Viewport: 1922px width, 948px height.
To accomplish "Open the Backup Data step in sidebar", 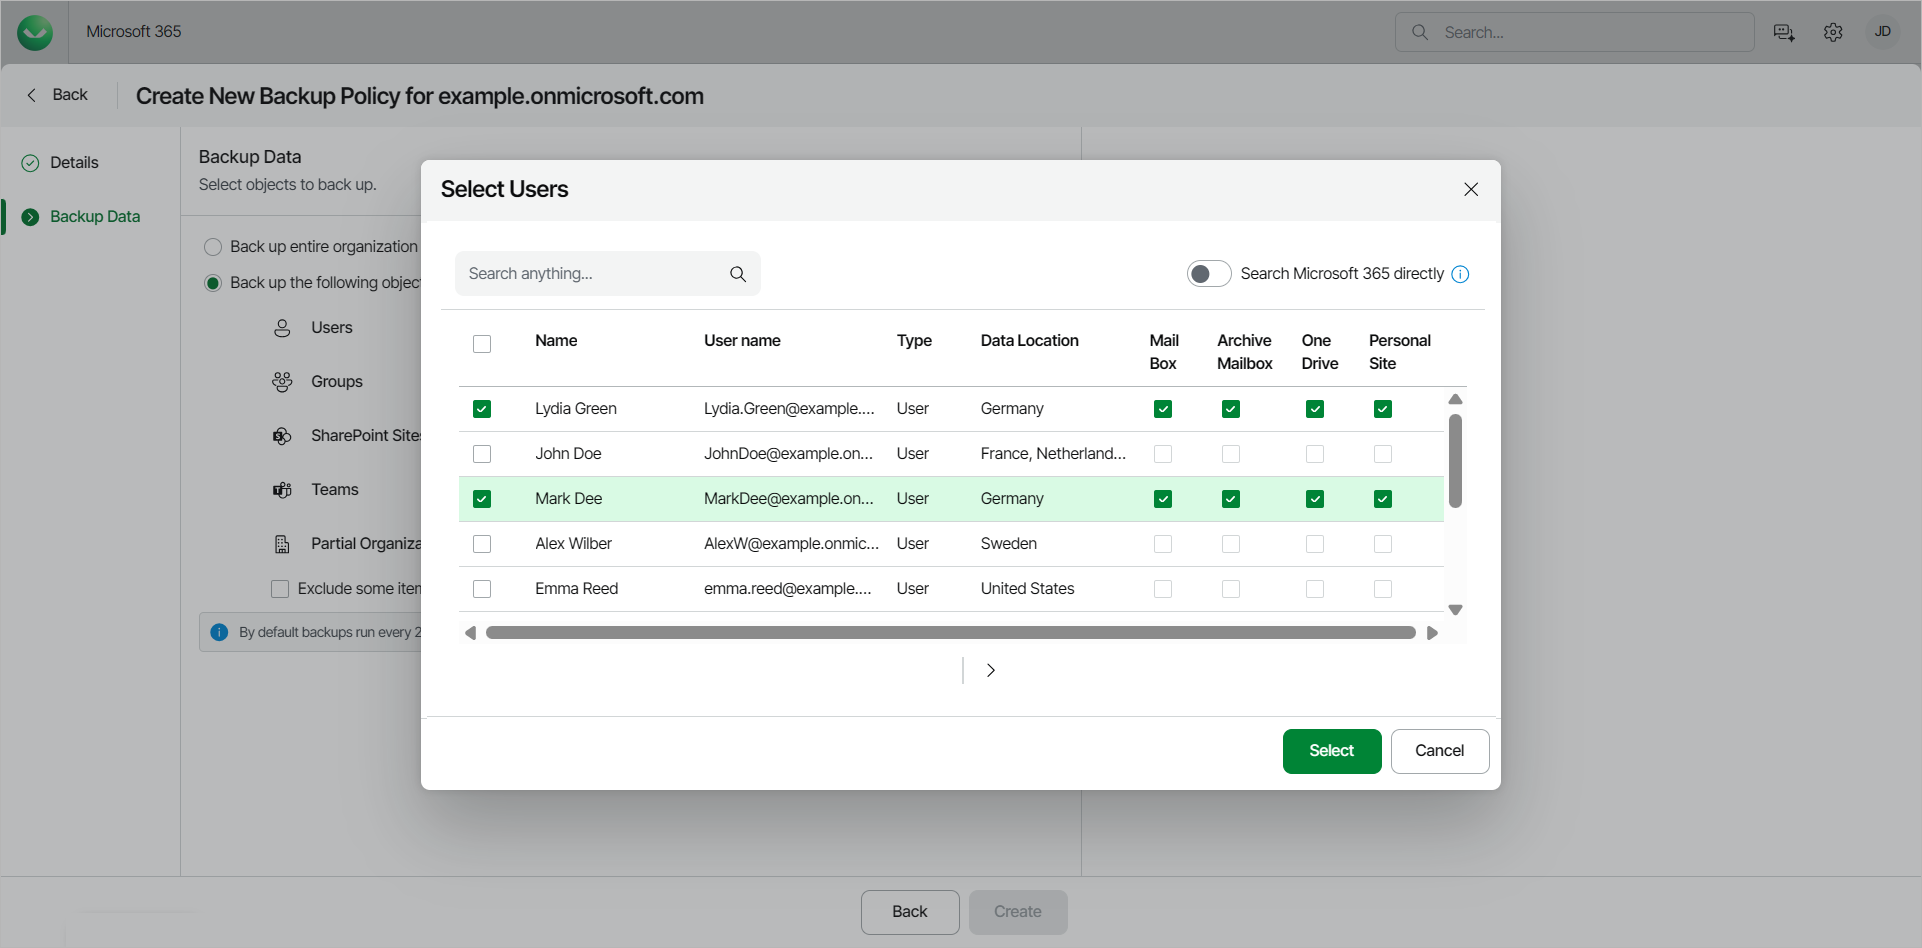I will pyautogui.click(x=95, y=217).
